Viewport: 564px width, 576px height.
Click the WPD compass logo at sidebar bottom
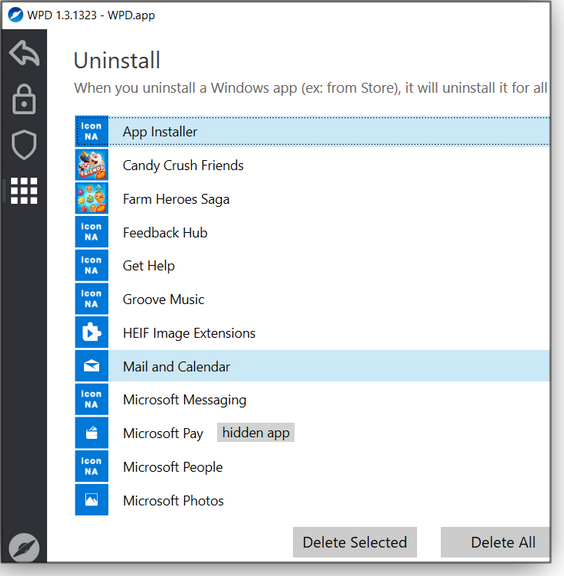[24, 548]
